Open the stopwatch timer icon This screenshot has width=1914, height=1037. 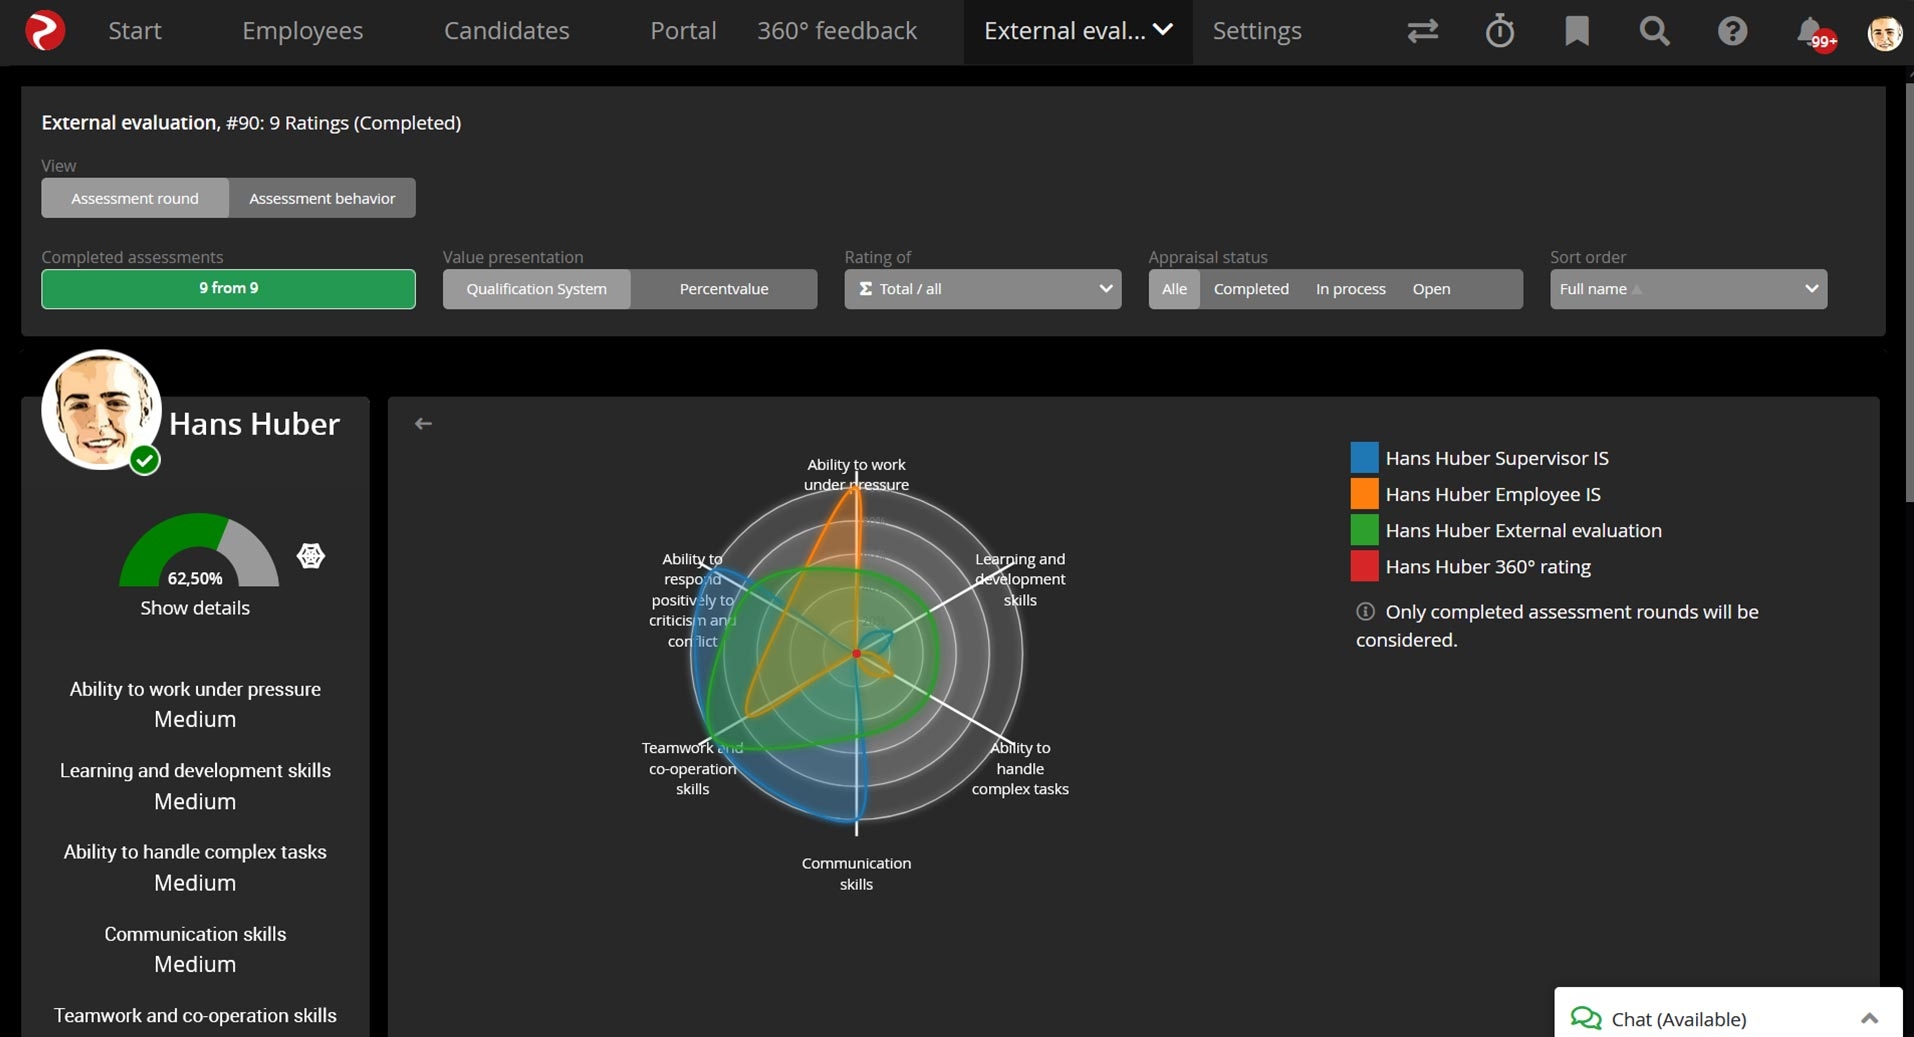point(1499,31)
